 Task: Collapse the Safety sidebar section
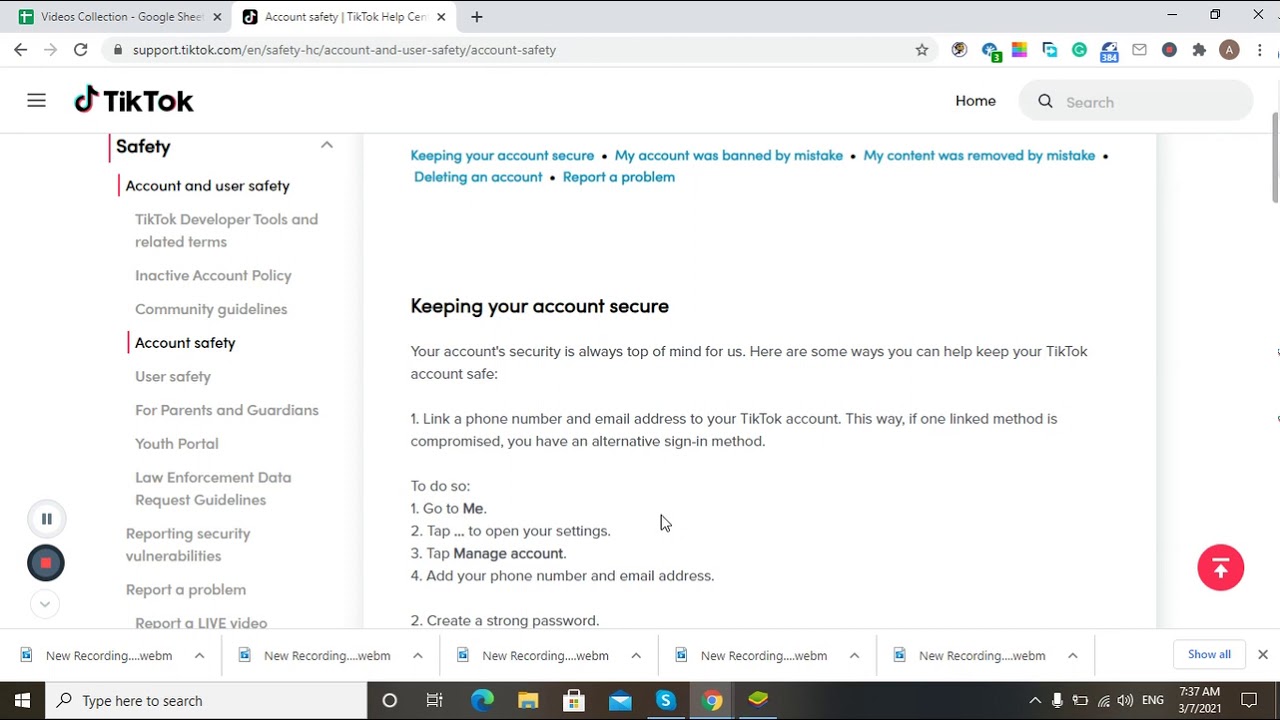[326, 146]
